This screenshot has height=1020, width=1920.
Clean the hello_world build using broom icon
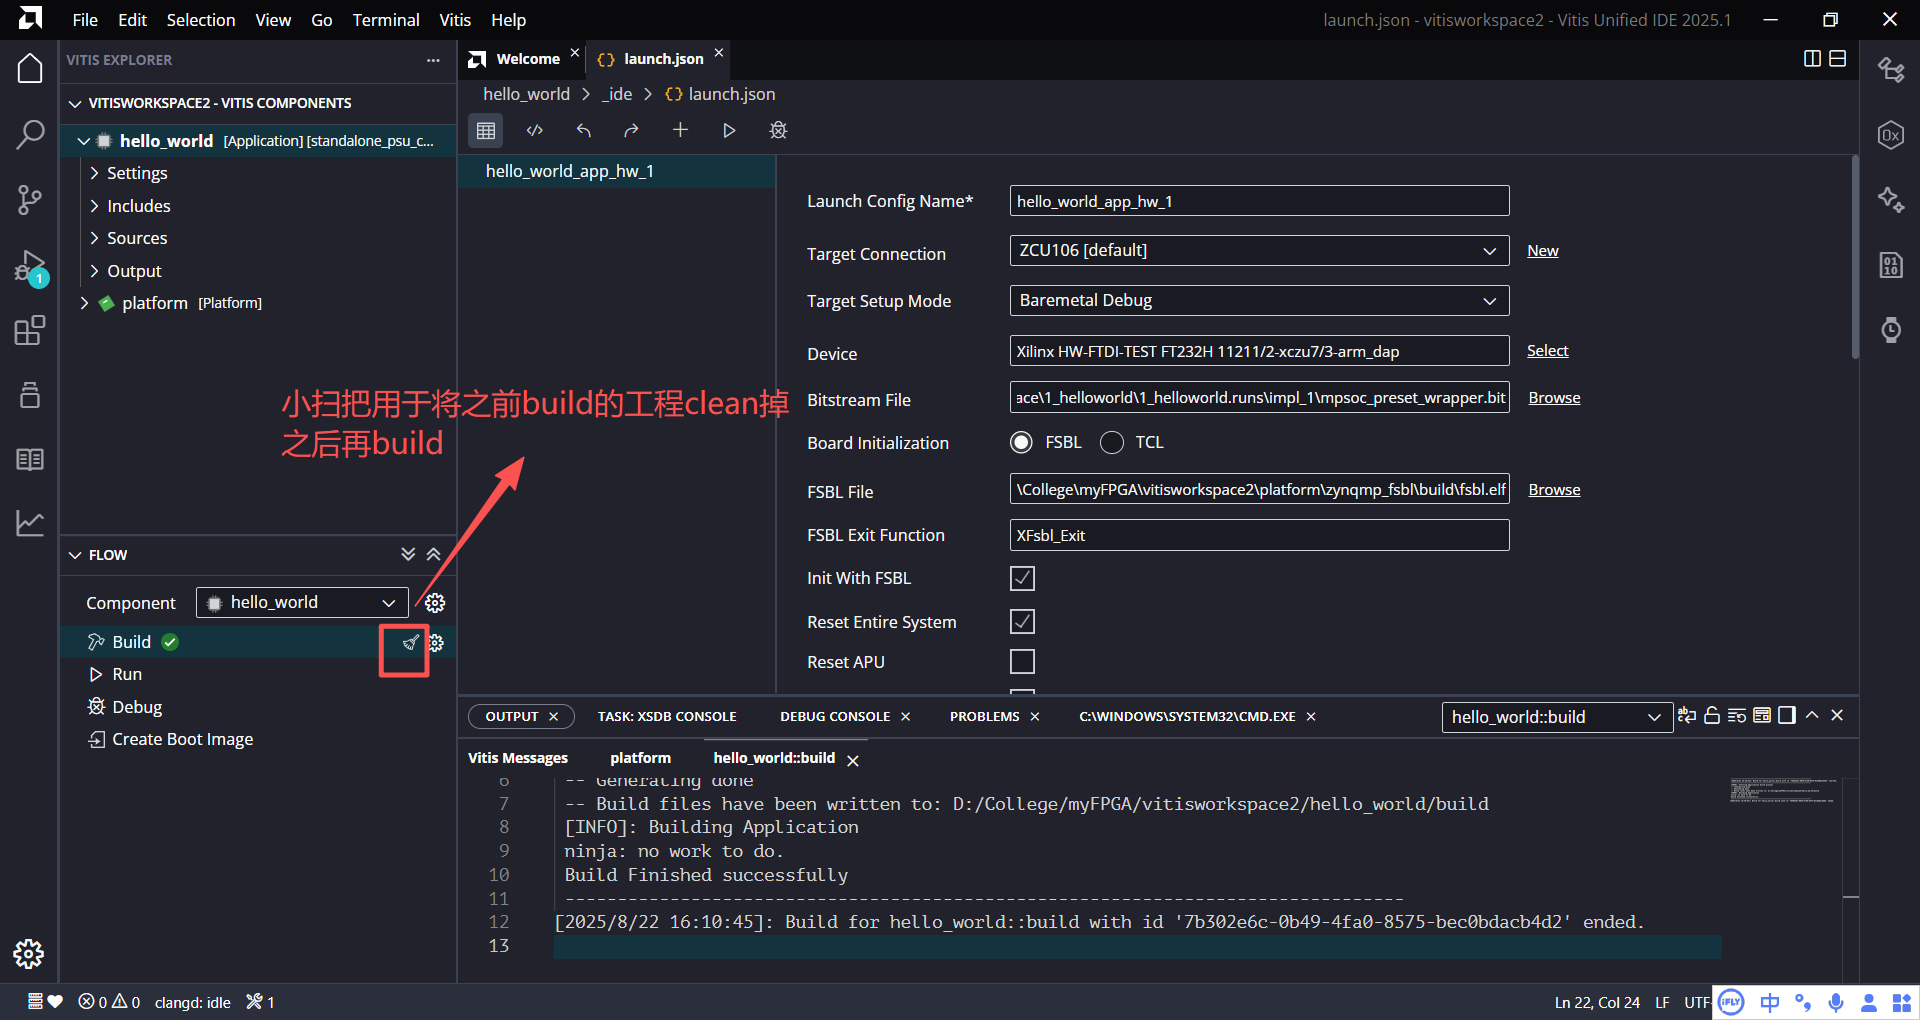[409, 643]
